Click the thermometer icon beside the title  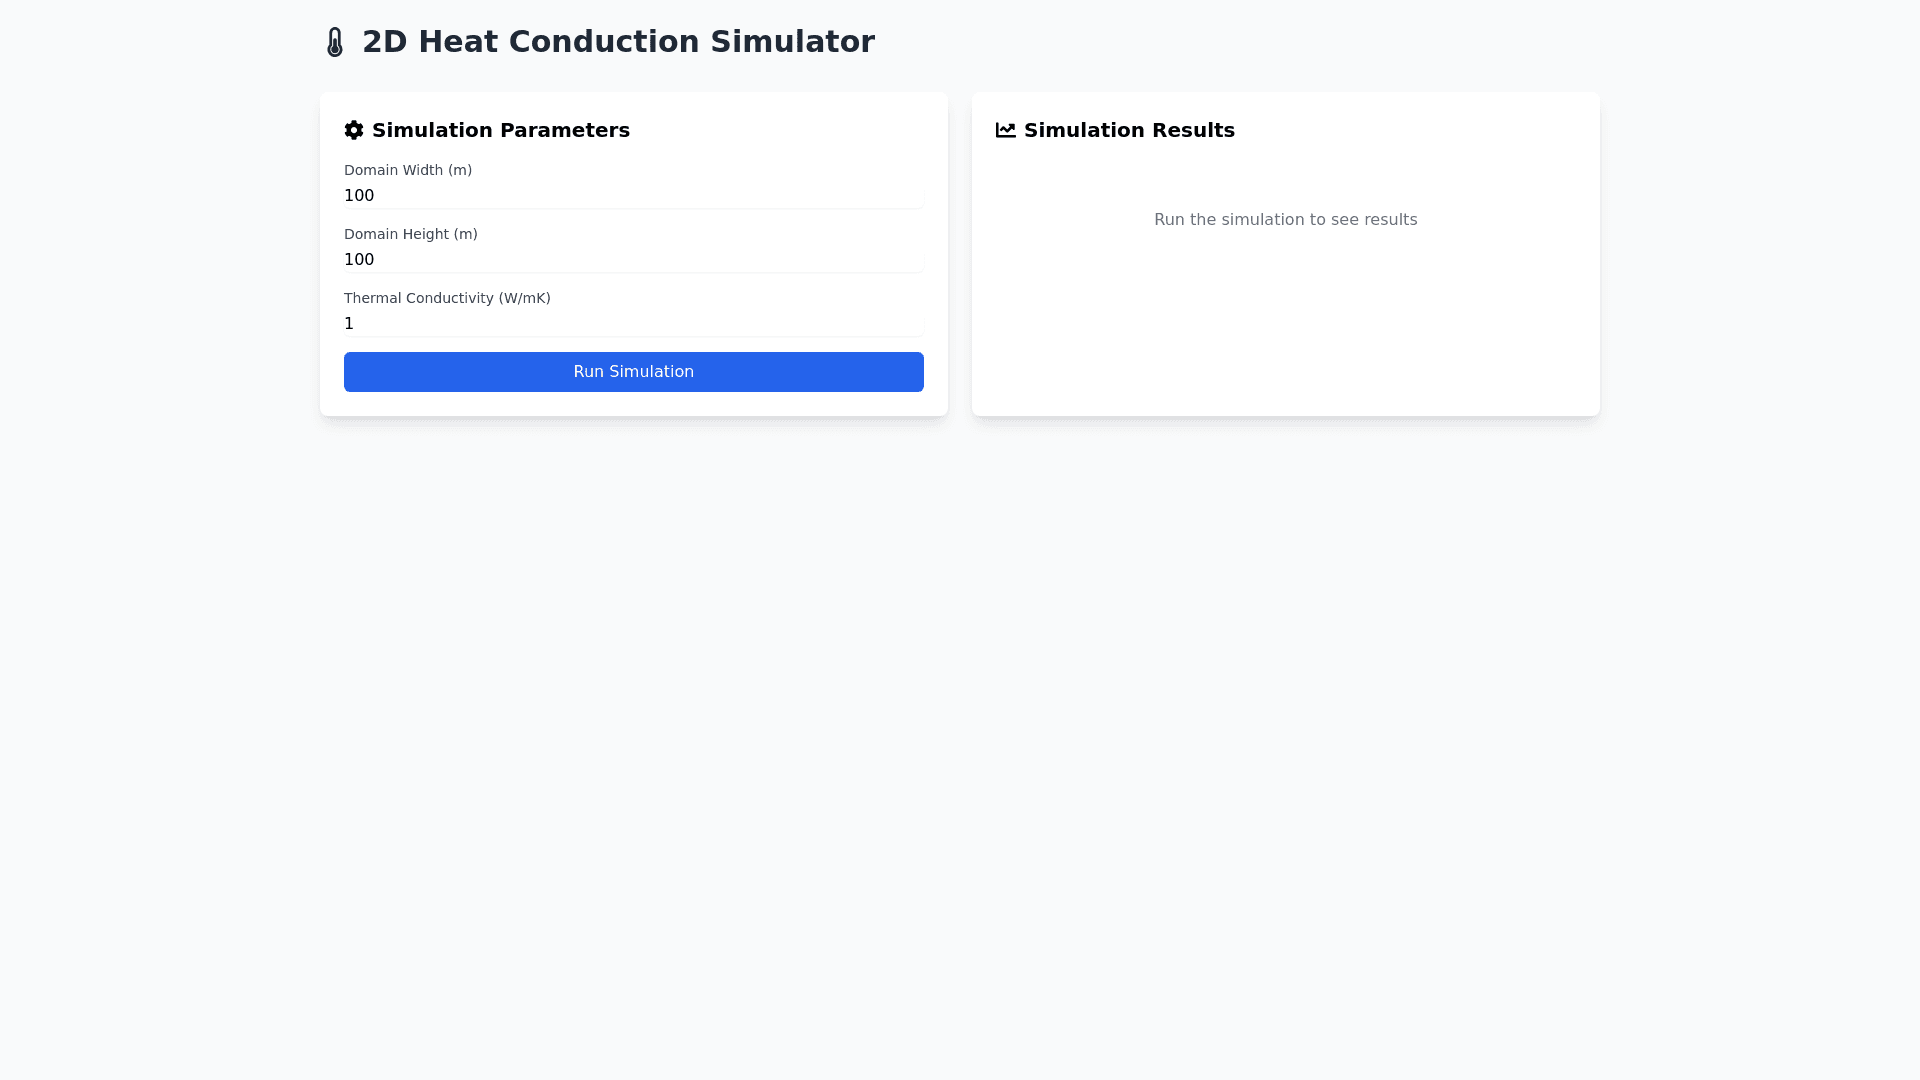[335, 42]
